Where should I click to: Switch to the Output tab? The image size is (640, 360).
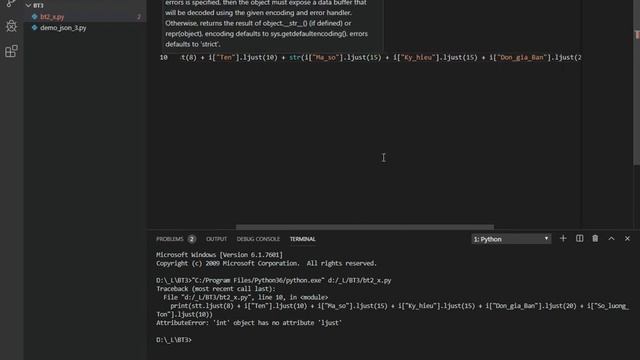[x=216, y=239]
